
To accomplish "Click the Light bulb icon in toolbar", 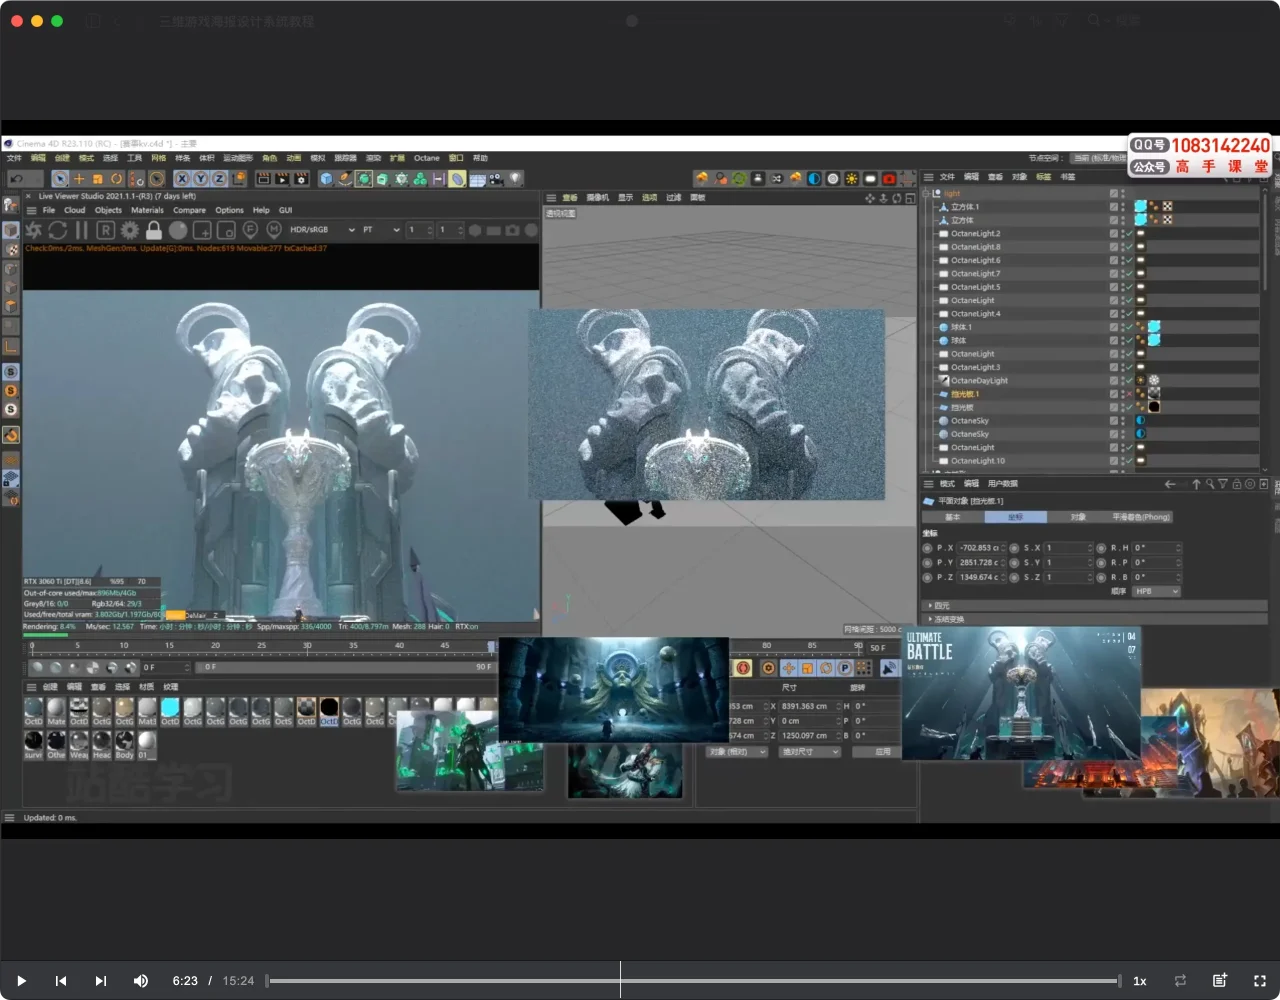I will click(515, 179).
